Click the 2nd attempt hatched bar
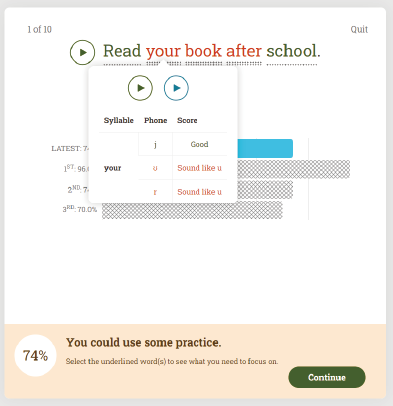 coord(265,189)
